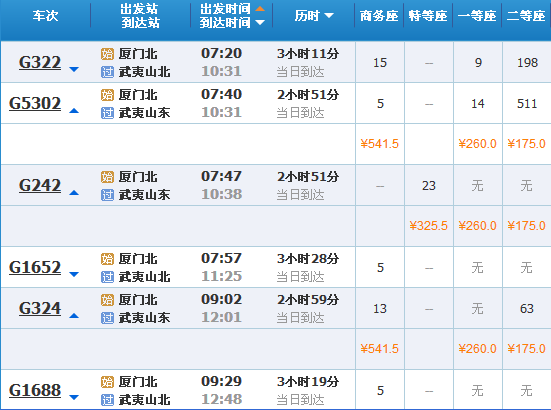This screenshot has width=551, height=410.
Task: Click the 始 icon in the G1688 row
Action: (107, 382)
